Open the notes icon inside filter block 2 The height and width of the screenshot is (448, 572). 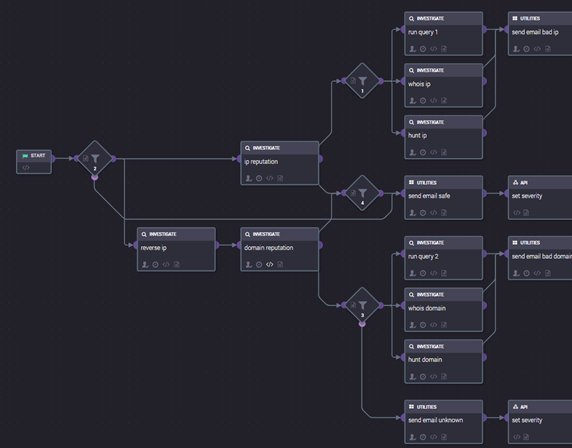pyautogui.click(x=86, y=158)
